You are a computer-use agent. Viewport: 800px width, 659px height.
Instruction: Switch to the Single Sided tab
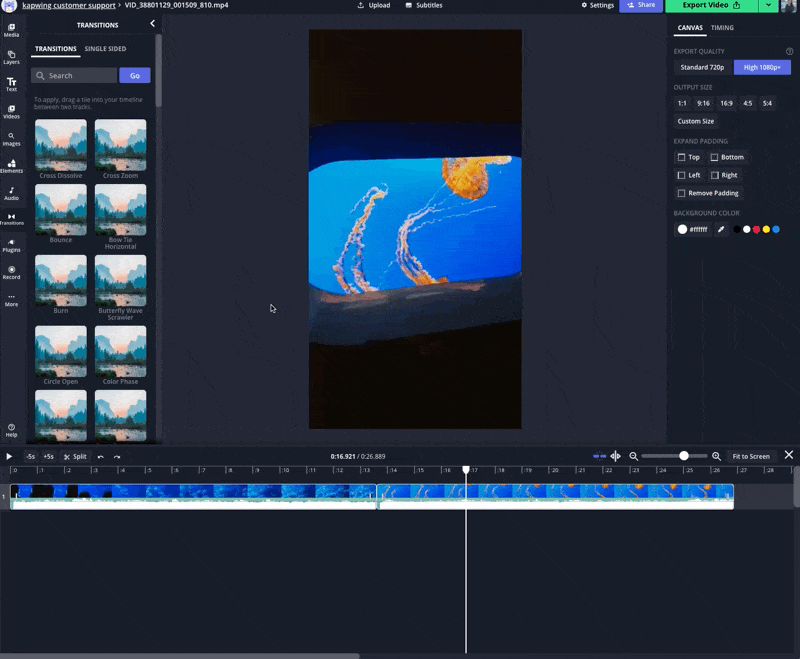click(x=105, y=48)
